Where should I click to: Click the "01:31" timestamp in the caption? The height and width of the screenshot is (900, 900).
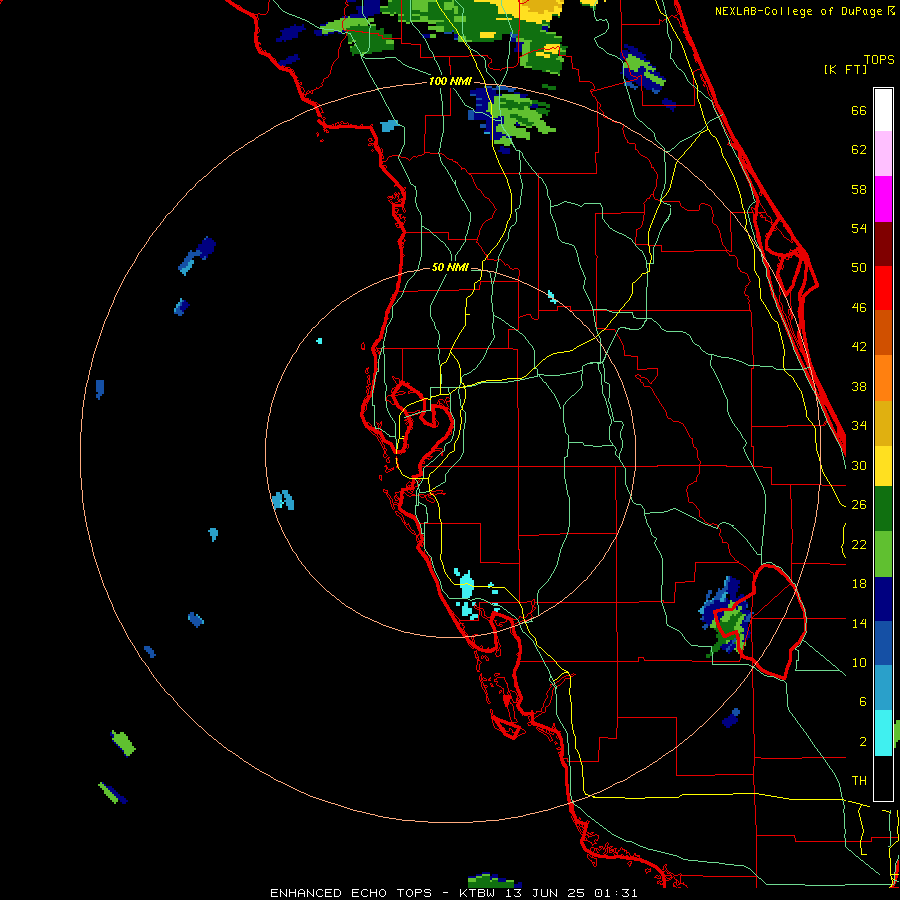coord(616,893)
